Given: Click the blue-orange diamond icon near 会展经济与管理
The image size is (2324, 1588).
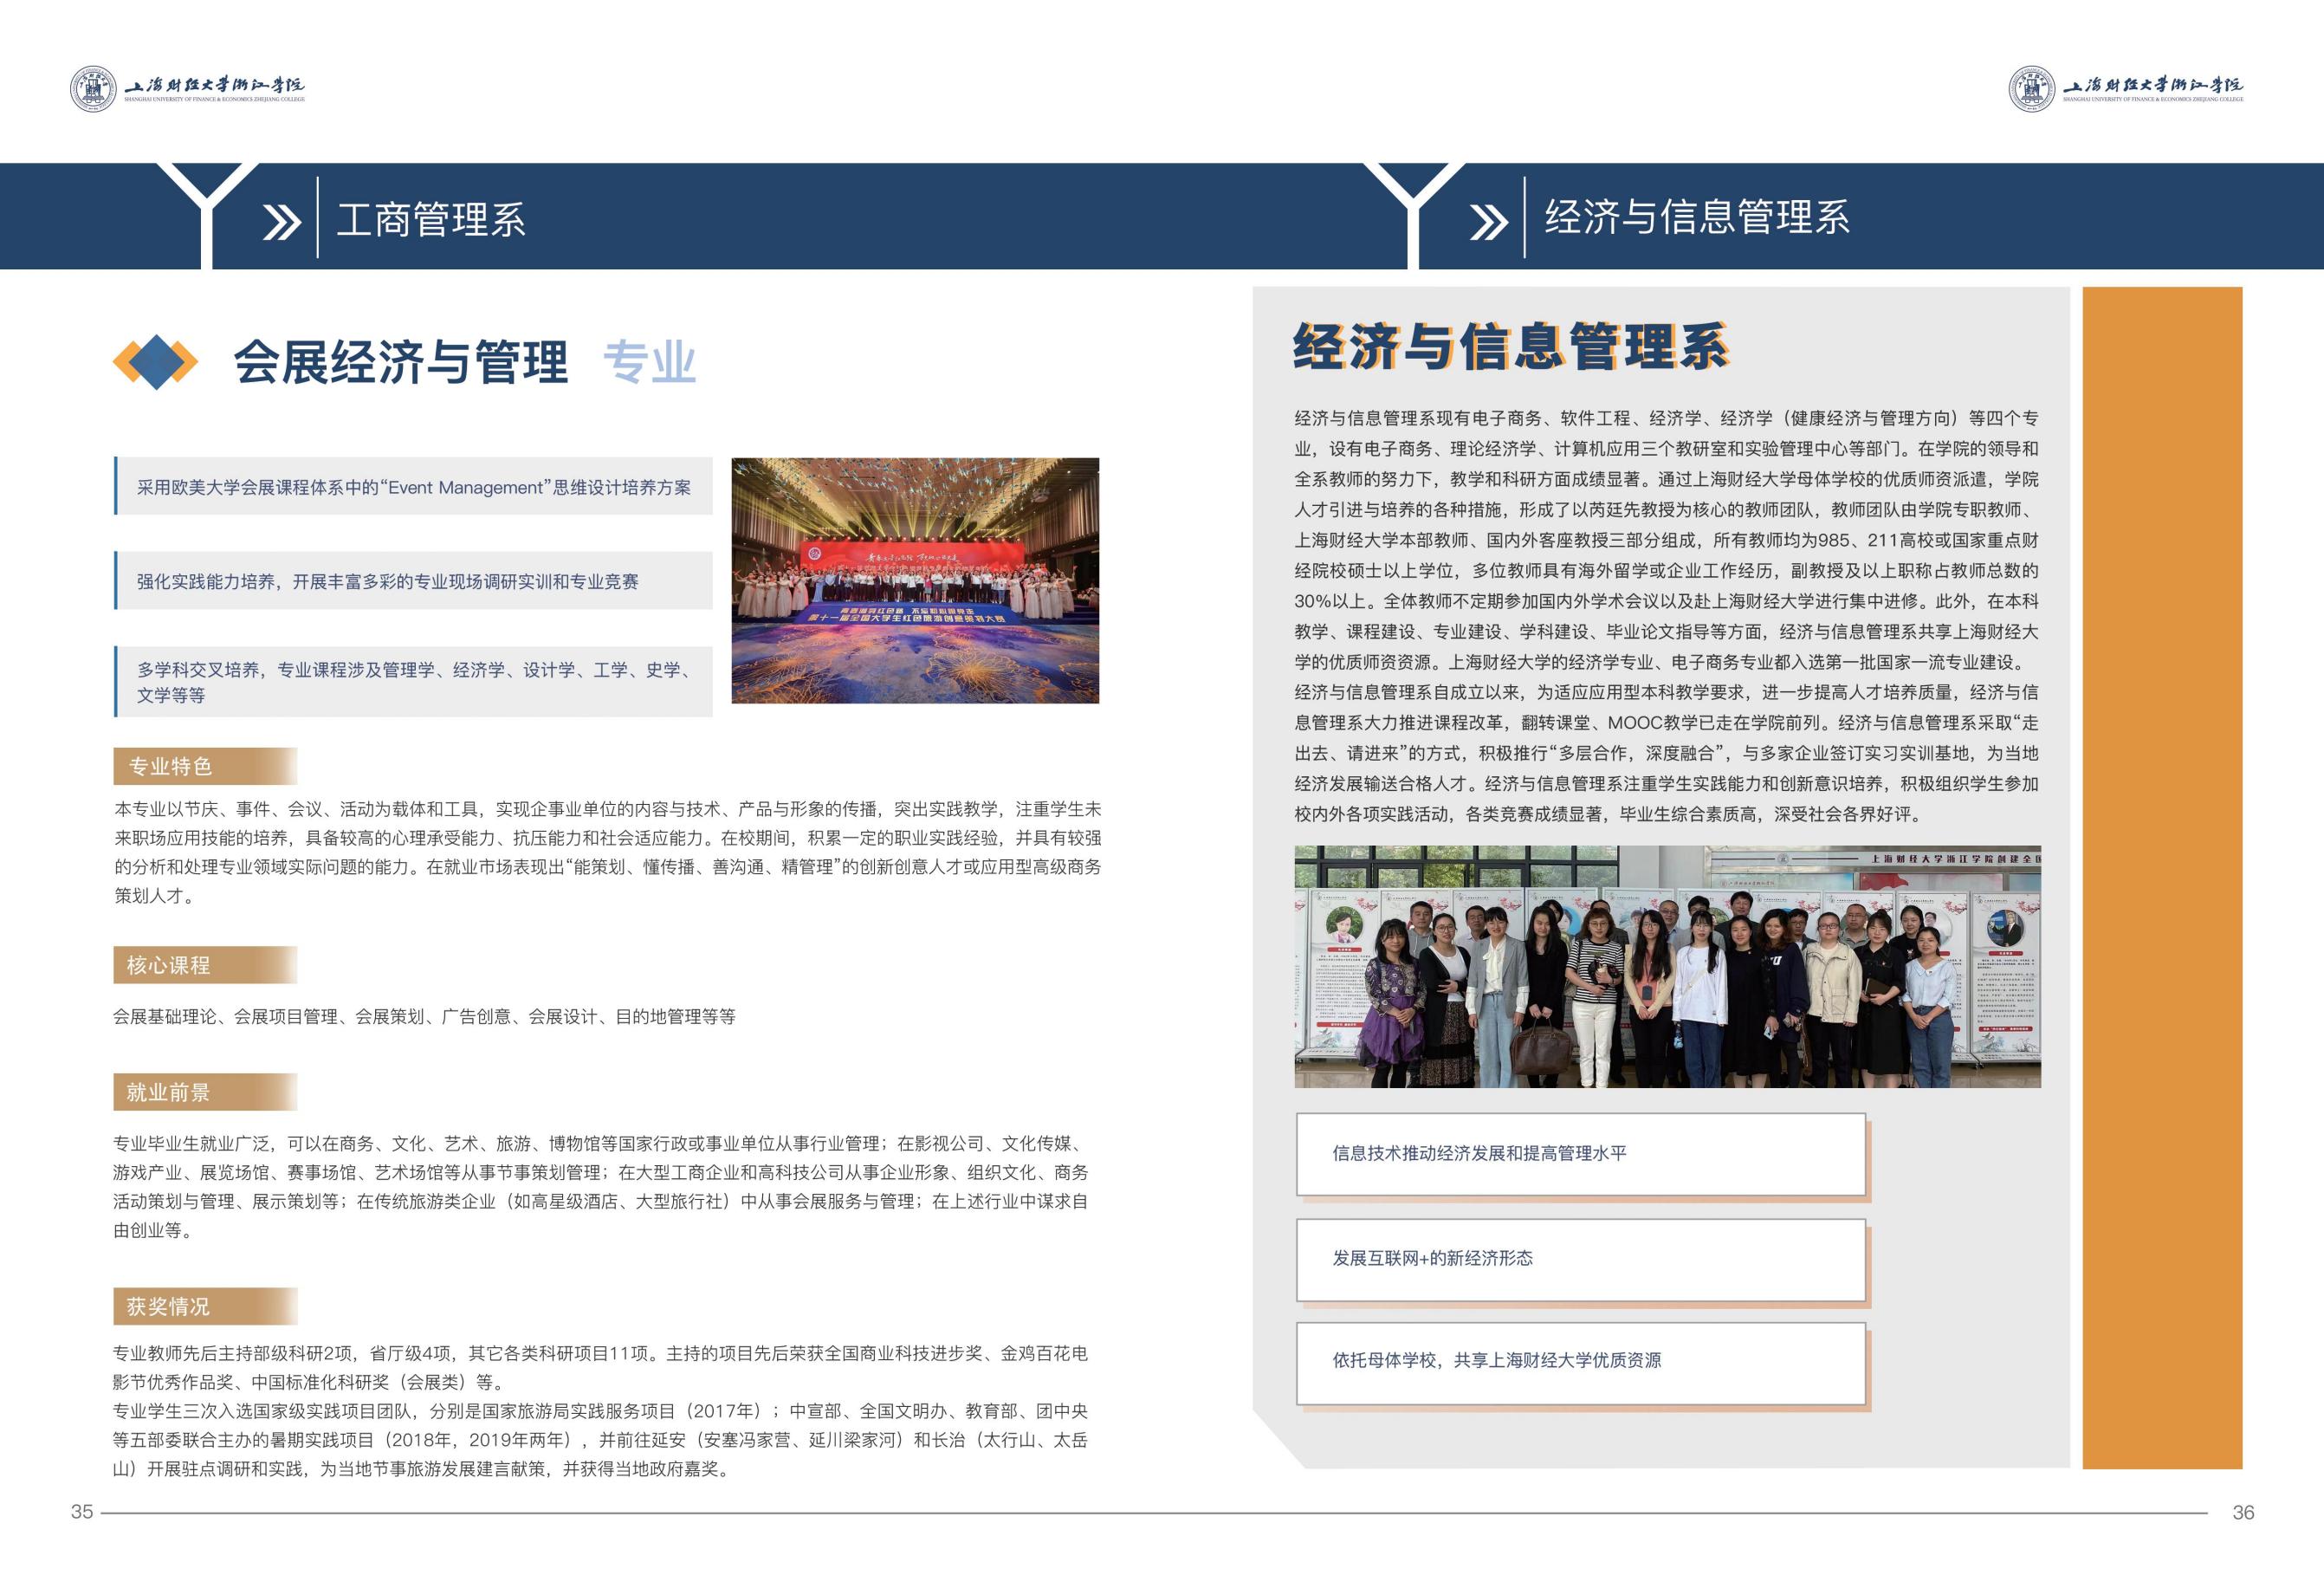Looking at the screenshot, I should click(155, 362).
